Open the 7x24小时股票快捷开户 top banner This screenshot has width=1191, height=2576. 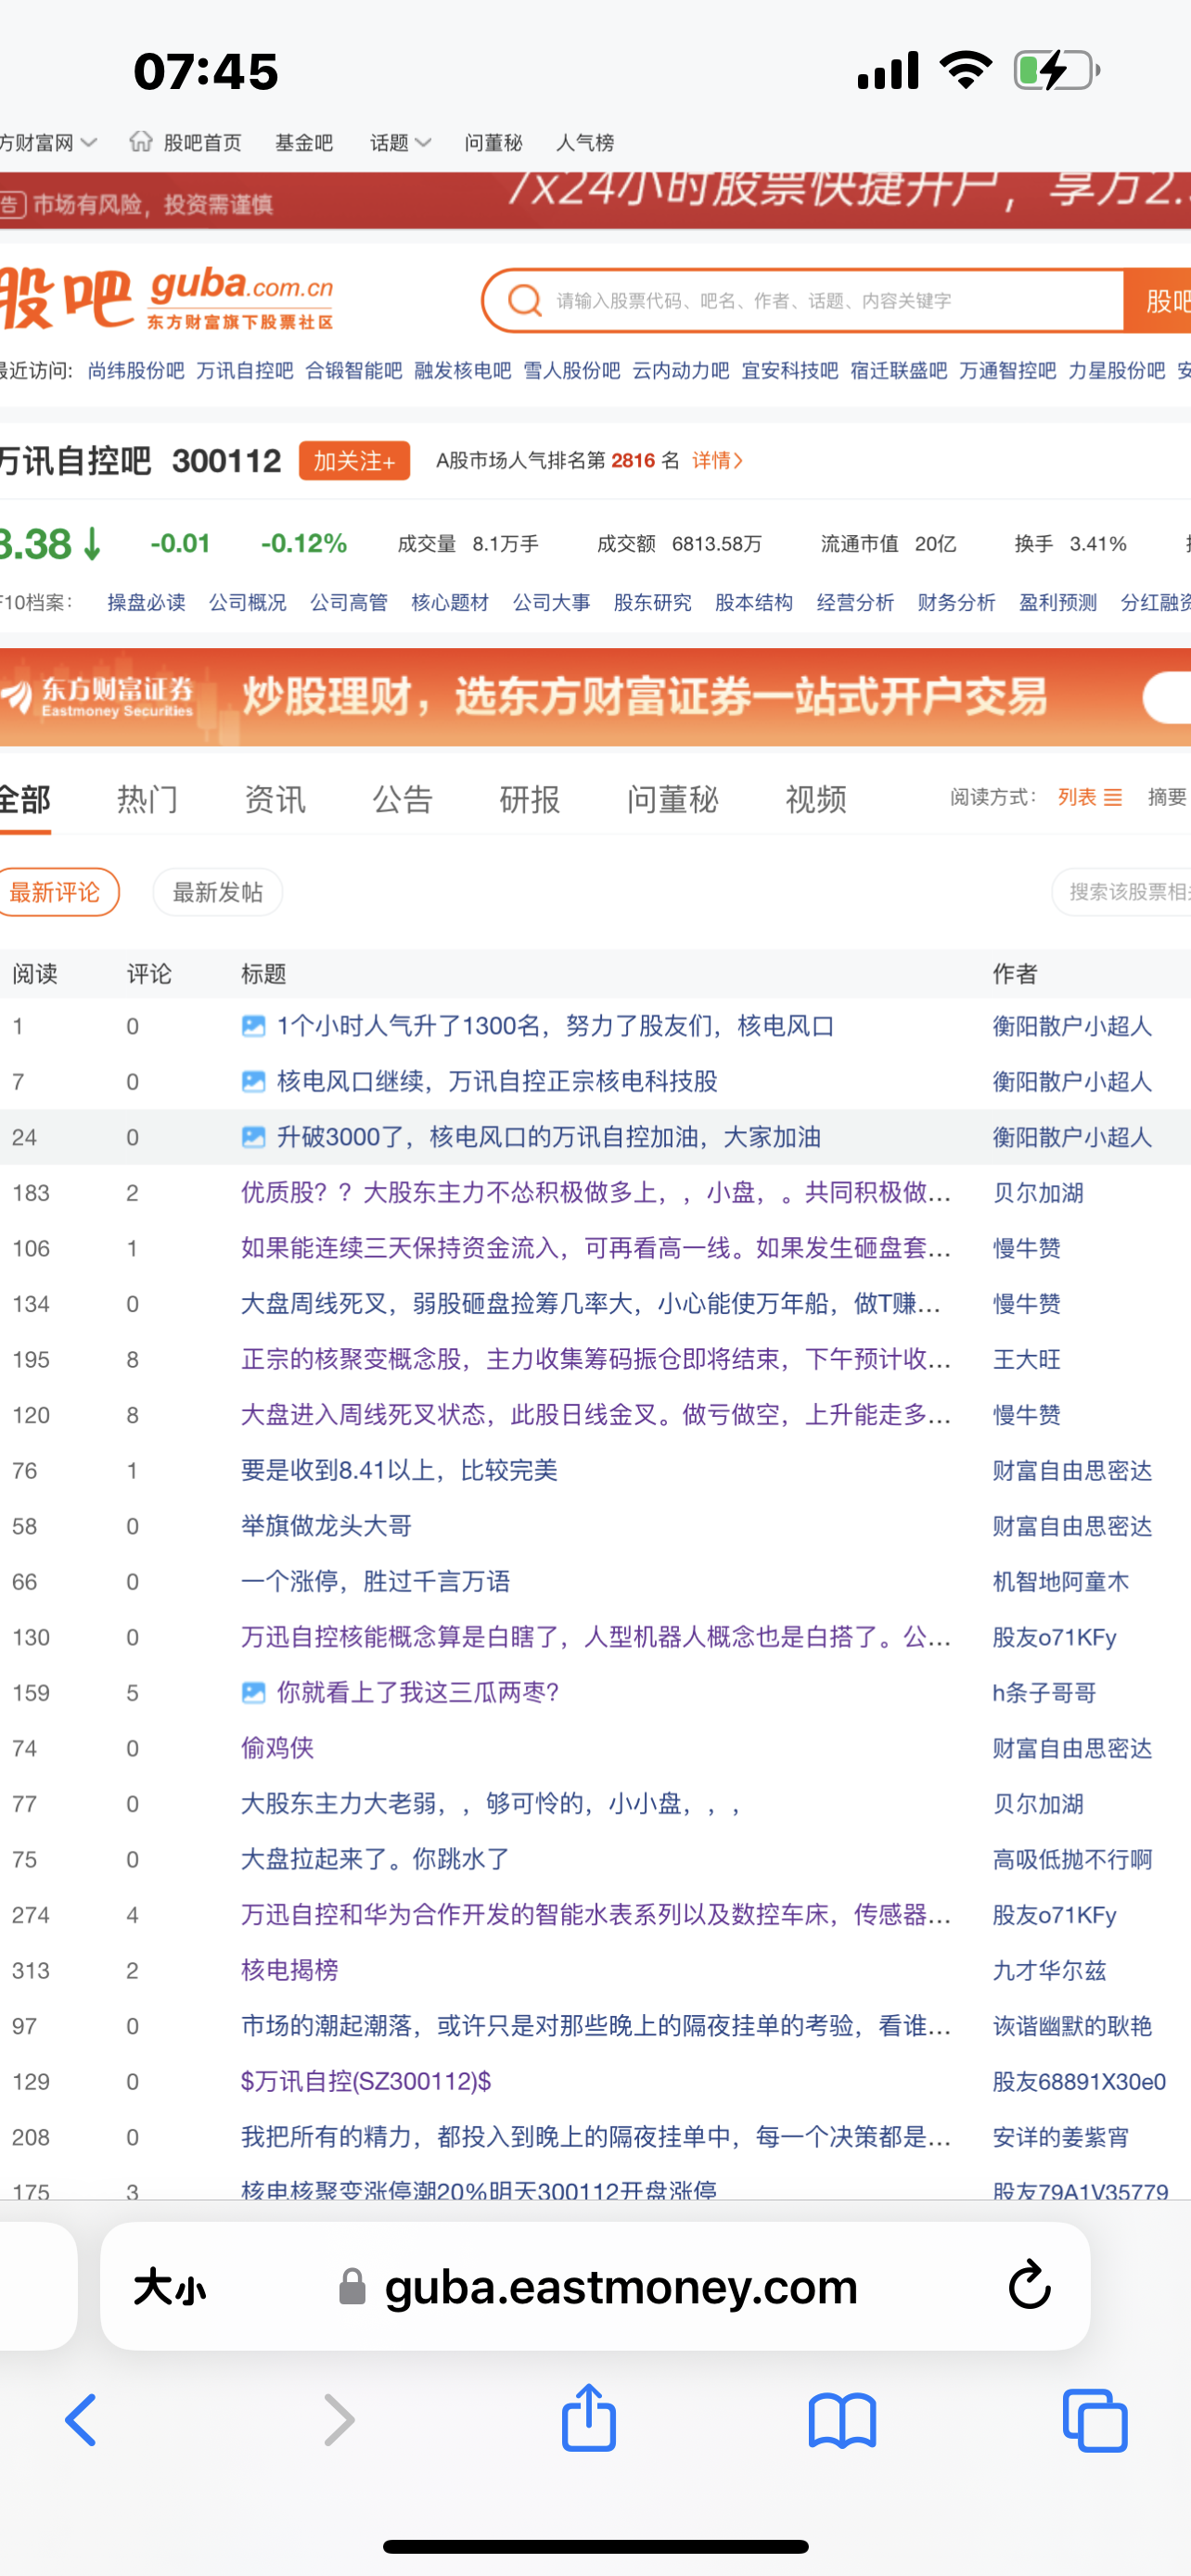595,201
